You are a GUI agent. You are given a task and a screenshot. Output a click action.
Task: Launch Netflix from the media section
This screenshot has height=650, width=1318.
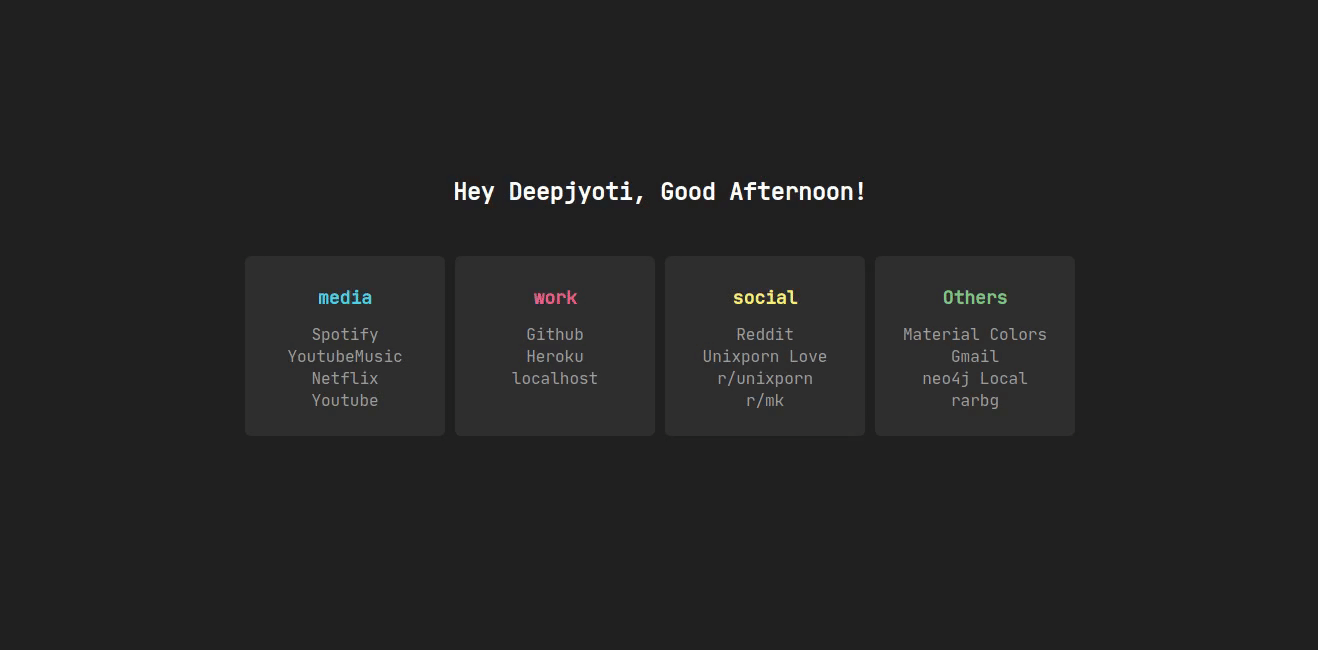point(344,378)
